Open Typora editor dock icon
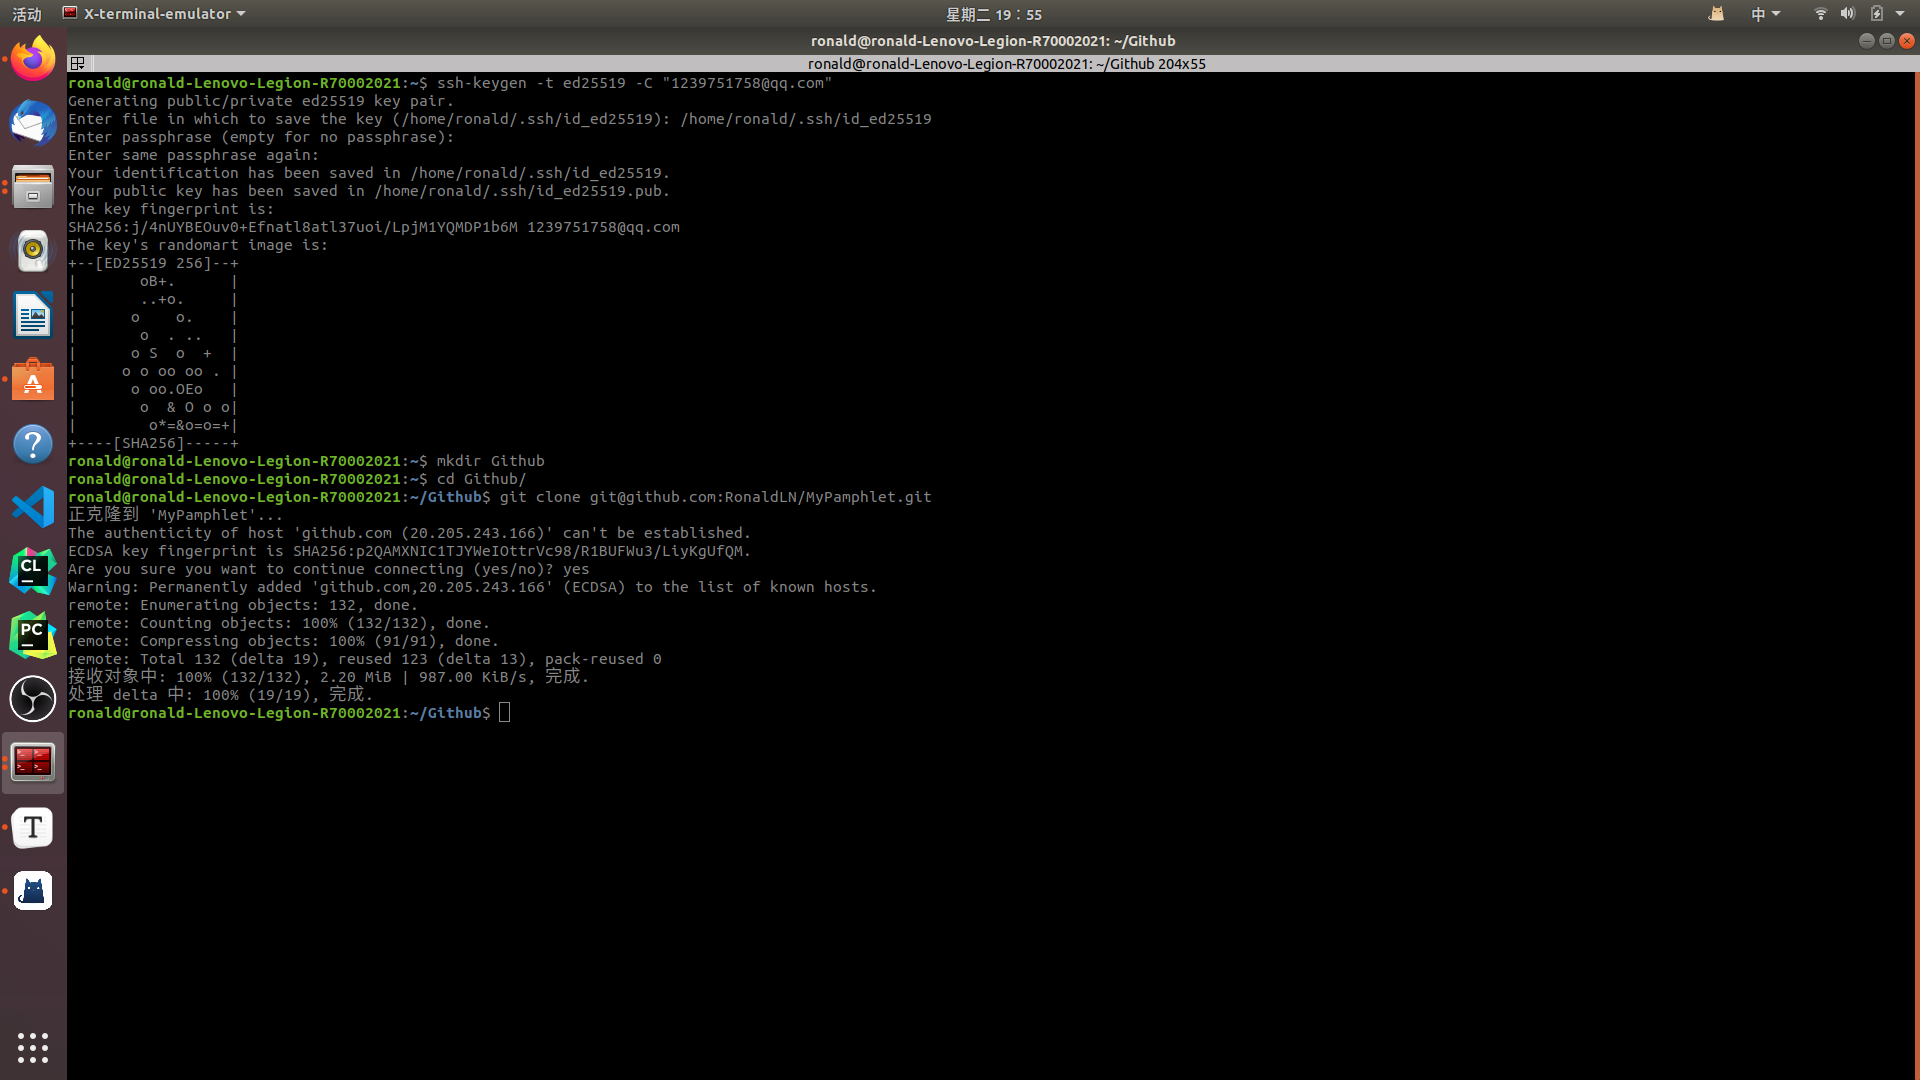This screenshot has width=1920, height=1080. (x=33, y=827)
